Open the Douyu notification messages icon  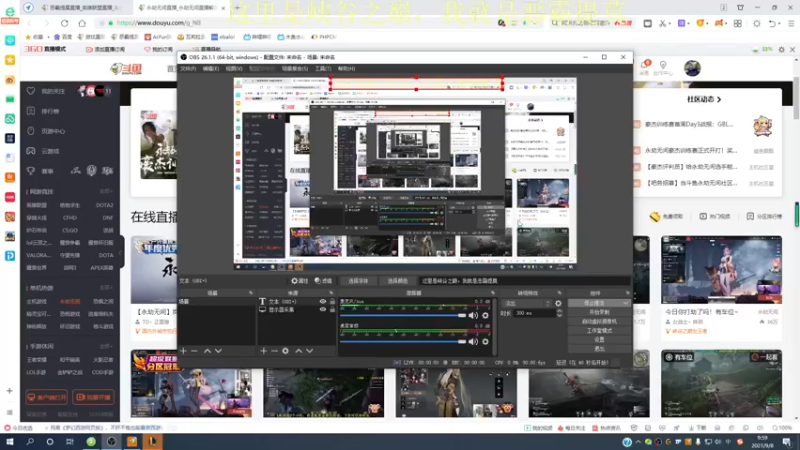(644, 66)
